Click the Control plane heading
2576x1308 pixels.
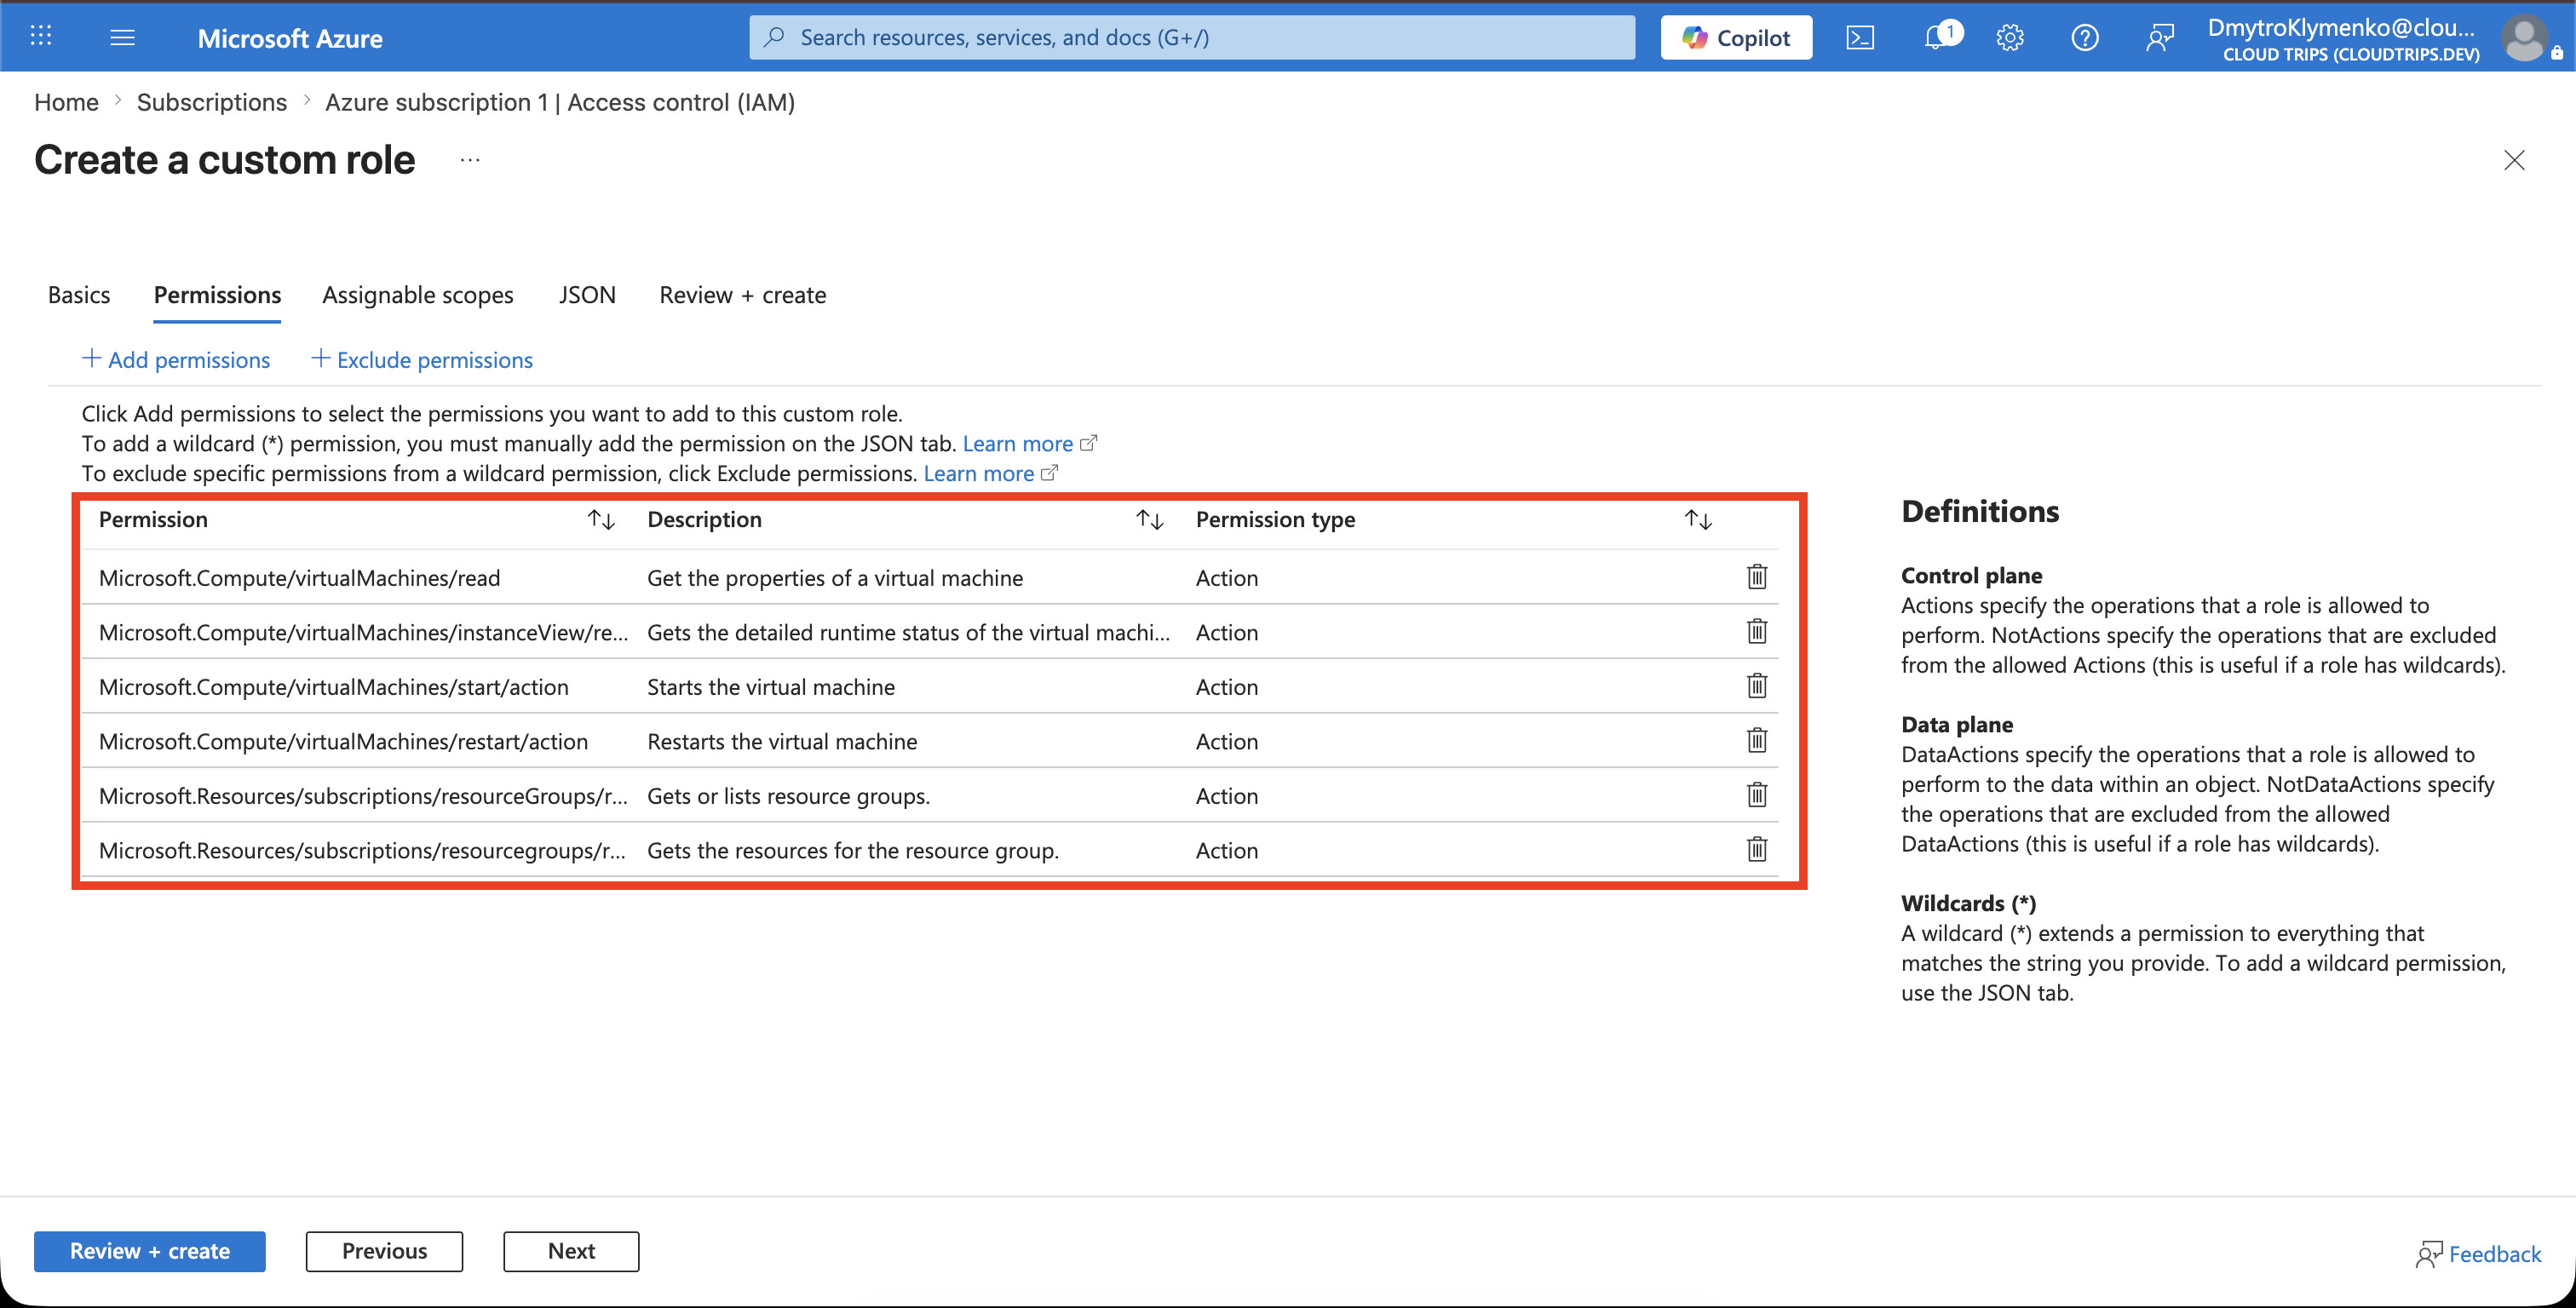pyautogui.click(x=1971, y=575)
